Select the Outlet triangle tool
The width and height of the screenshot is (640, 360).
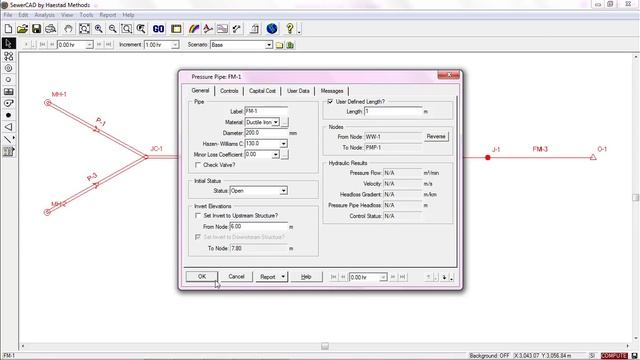[x=8, y=127]
